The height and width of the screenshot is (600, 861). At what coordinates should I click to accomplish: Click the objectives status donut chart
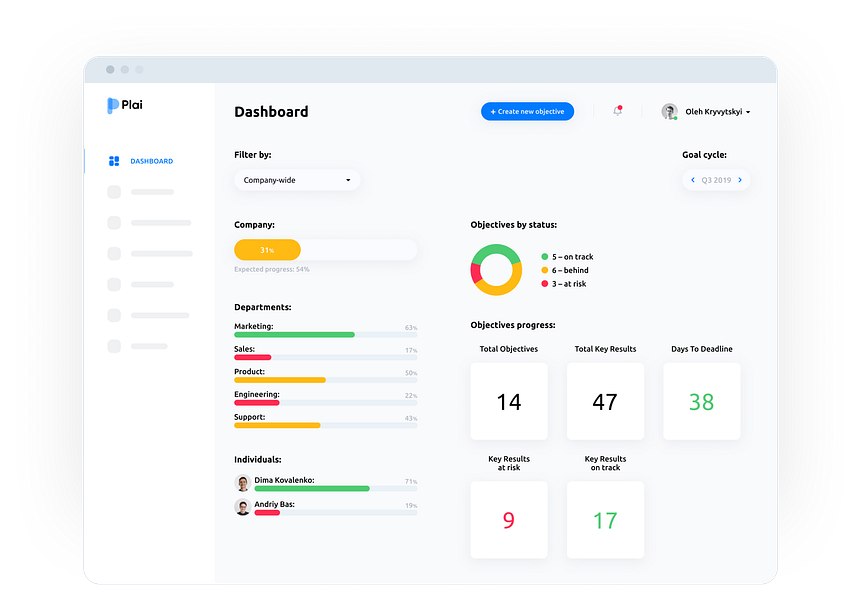496,270
